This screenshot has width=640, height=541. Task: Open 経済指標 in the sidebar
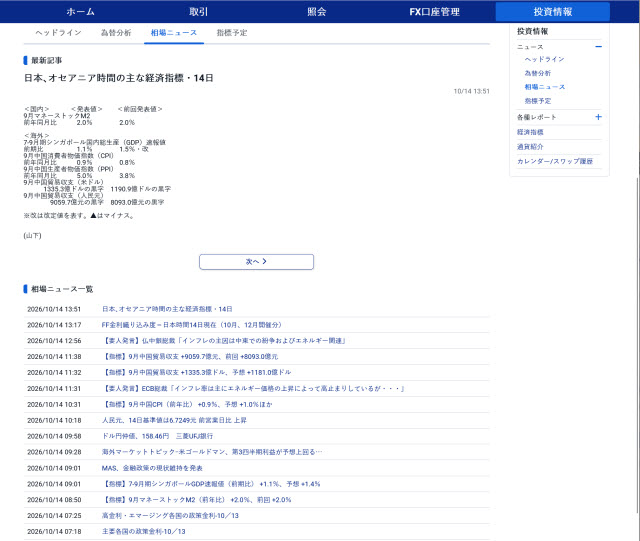530,132
